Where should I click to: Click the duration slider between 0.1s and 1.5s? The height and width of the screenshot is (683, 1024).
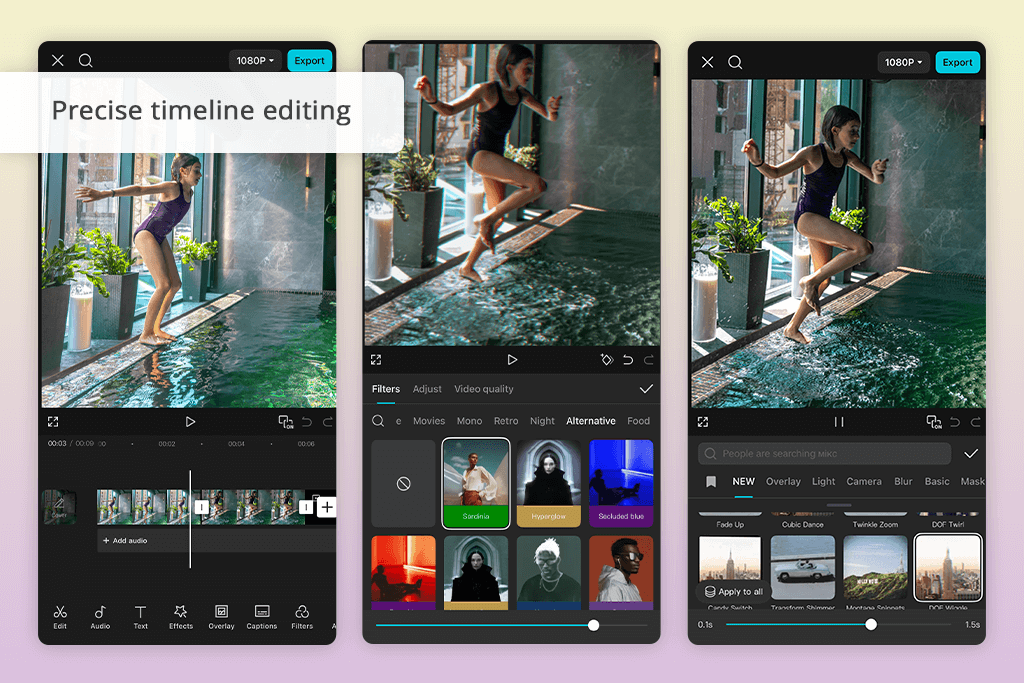(839, 625)
